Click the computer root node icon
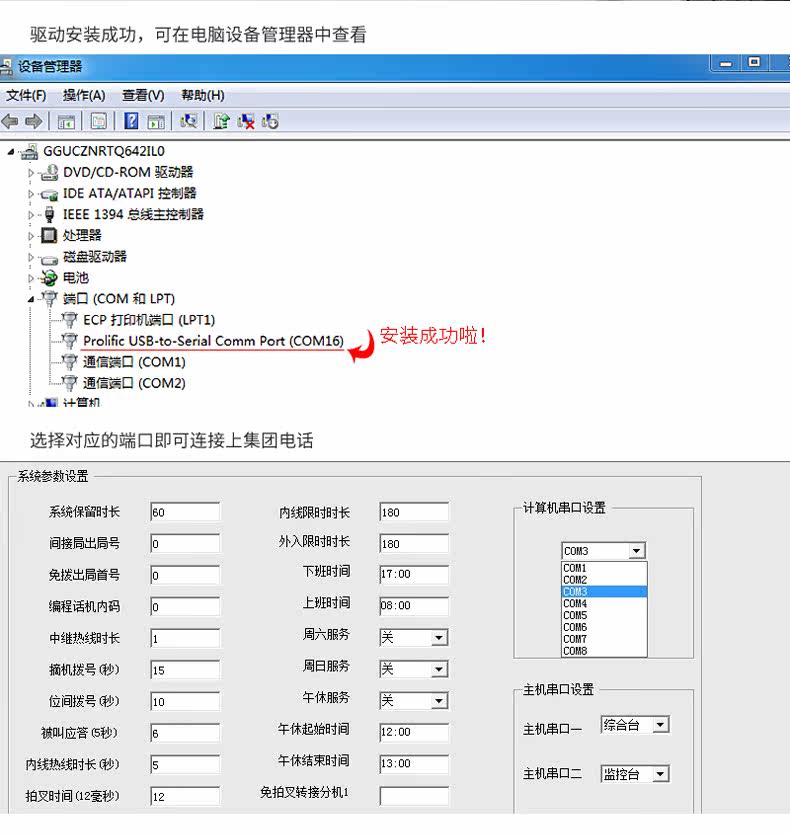This screenshot has height=835, width=790. [x=29, y=152]
